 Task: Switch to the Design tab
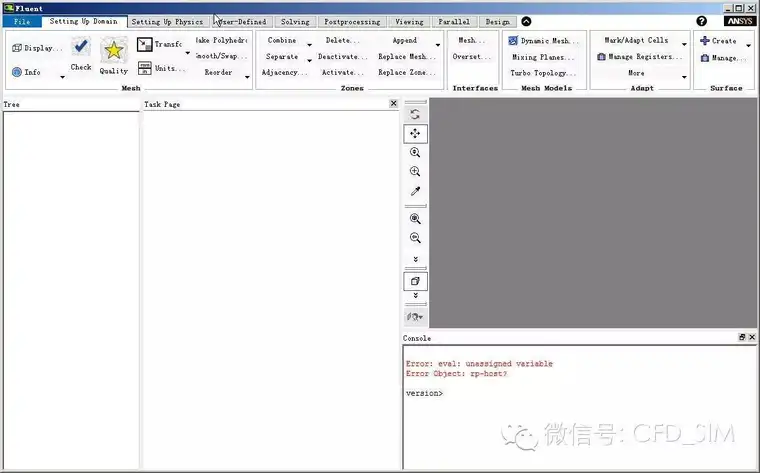click(x=498, y=22)
